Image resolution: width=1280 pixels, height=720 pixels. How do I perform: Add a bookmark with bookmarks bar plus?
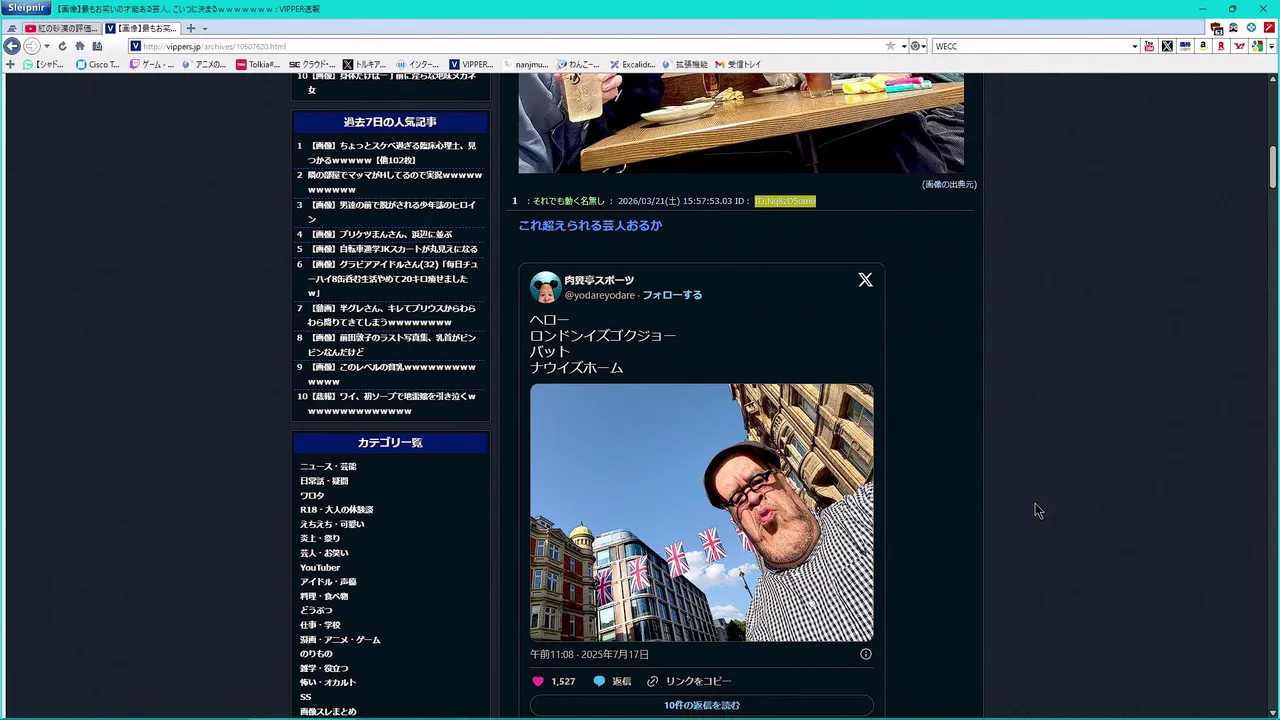(10, 64)
